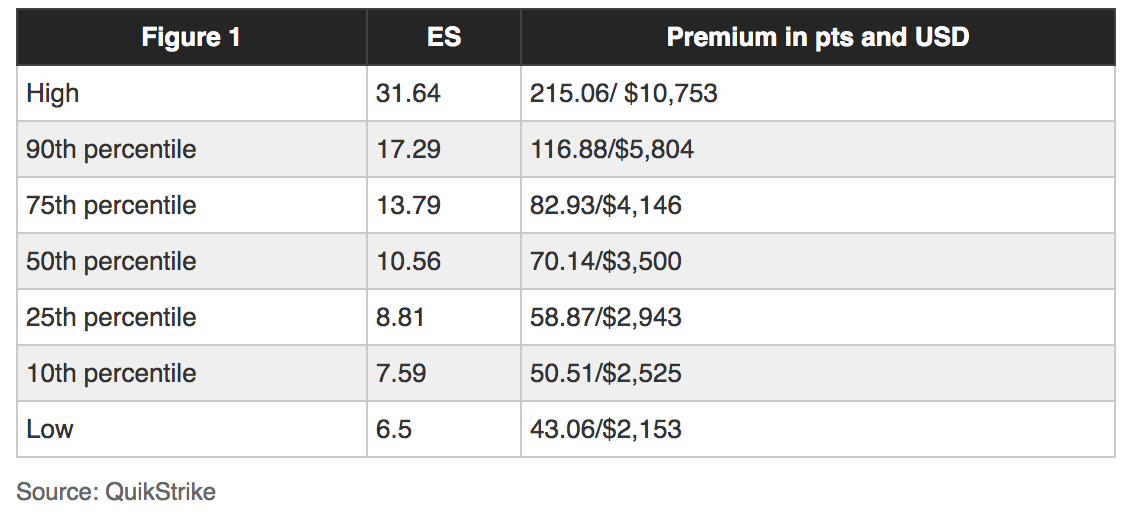Click the Source: QuikStrike caption
Viewport: 1126px width, 516px height.
(116, 492)
